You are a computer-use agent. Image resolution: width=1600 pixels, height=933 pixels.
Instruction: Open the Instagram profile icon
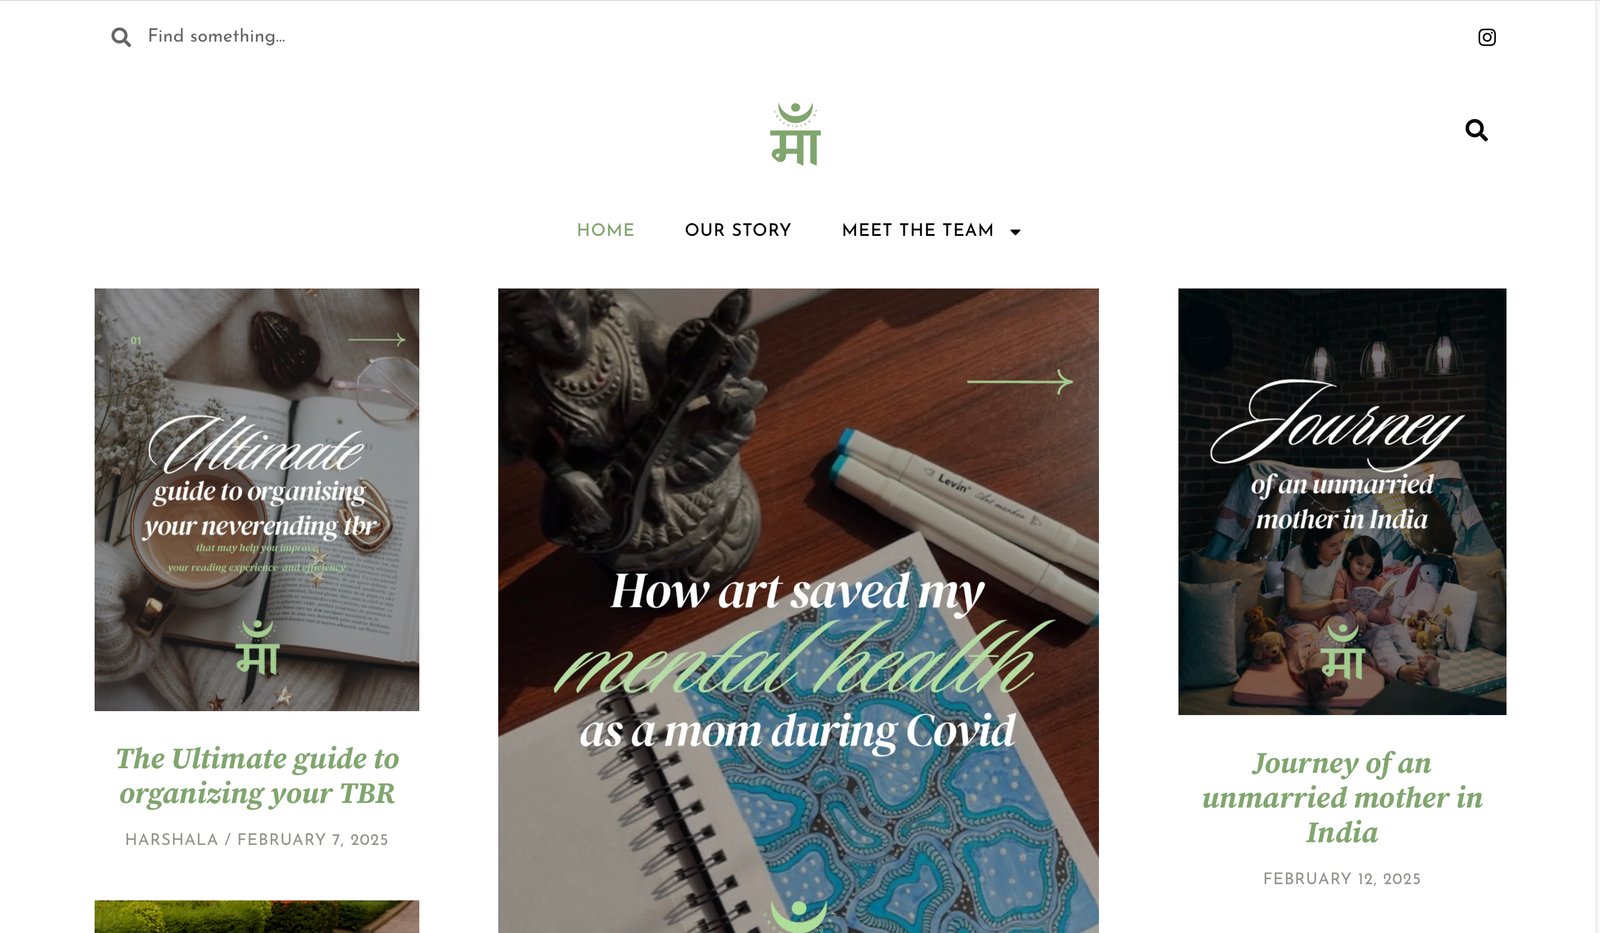pyautogui.click(x=1487, y=37)
